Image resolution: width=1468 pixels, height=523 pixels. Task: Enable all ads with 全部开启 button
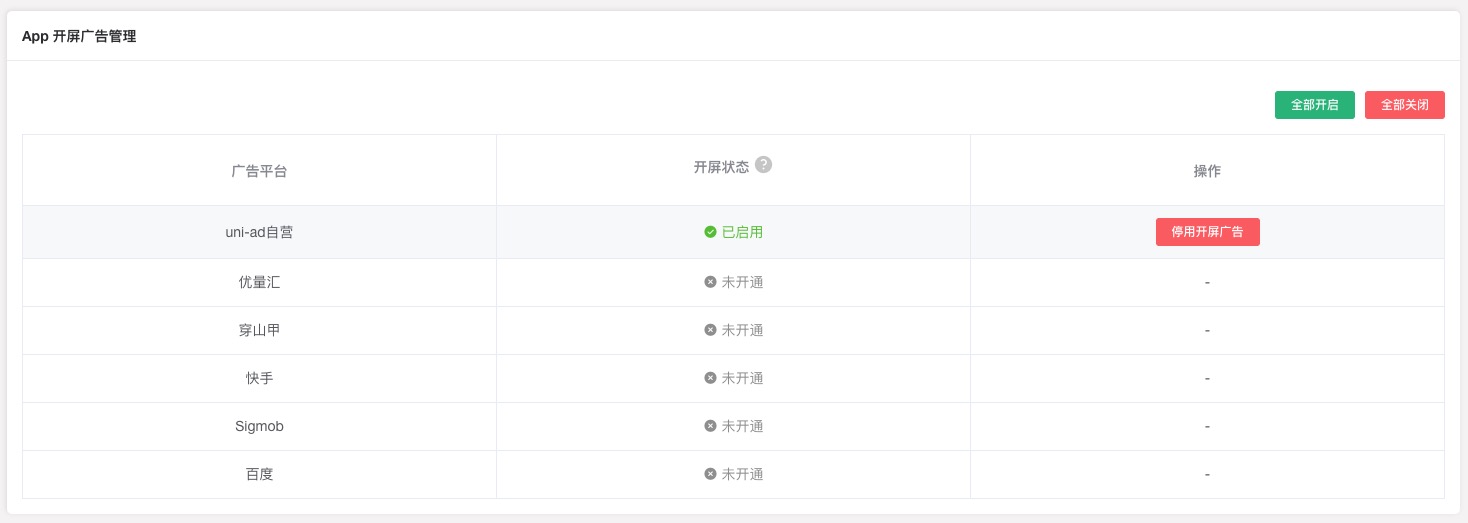click(1314, 105)
